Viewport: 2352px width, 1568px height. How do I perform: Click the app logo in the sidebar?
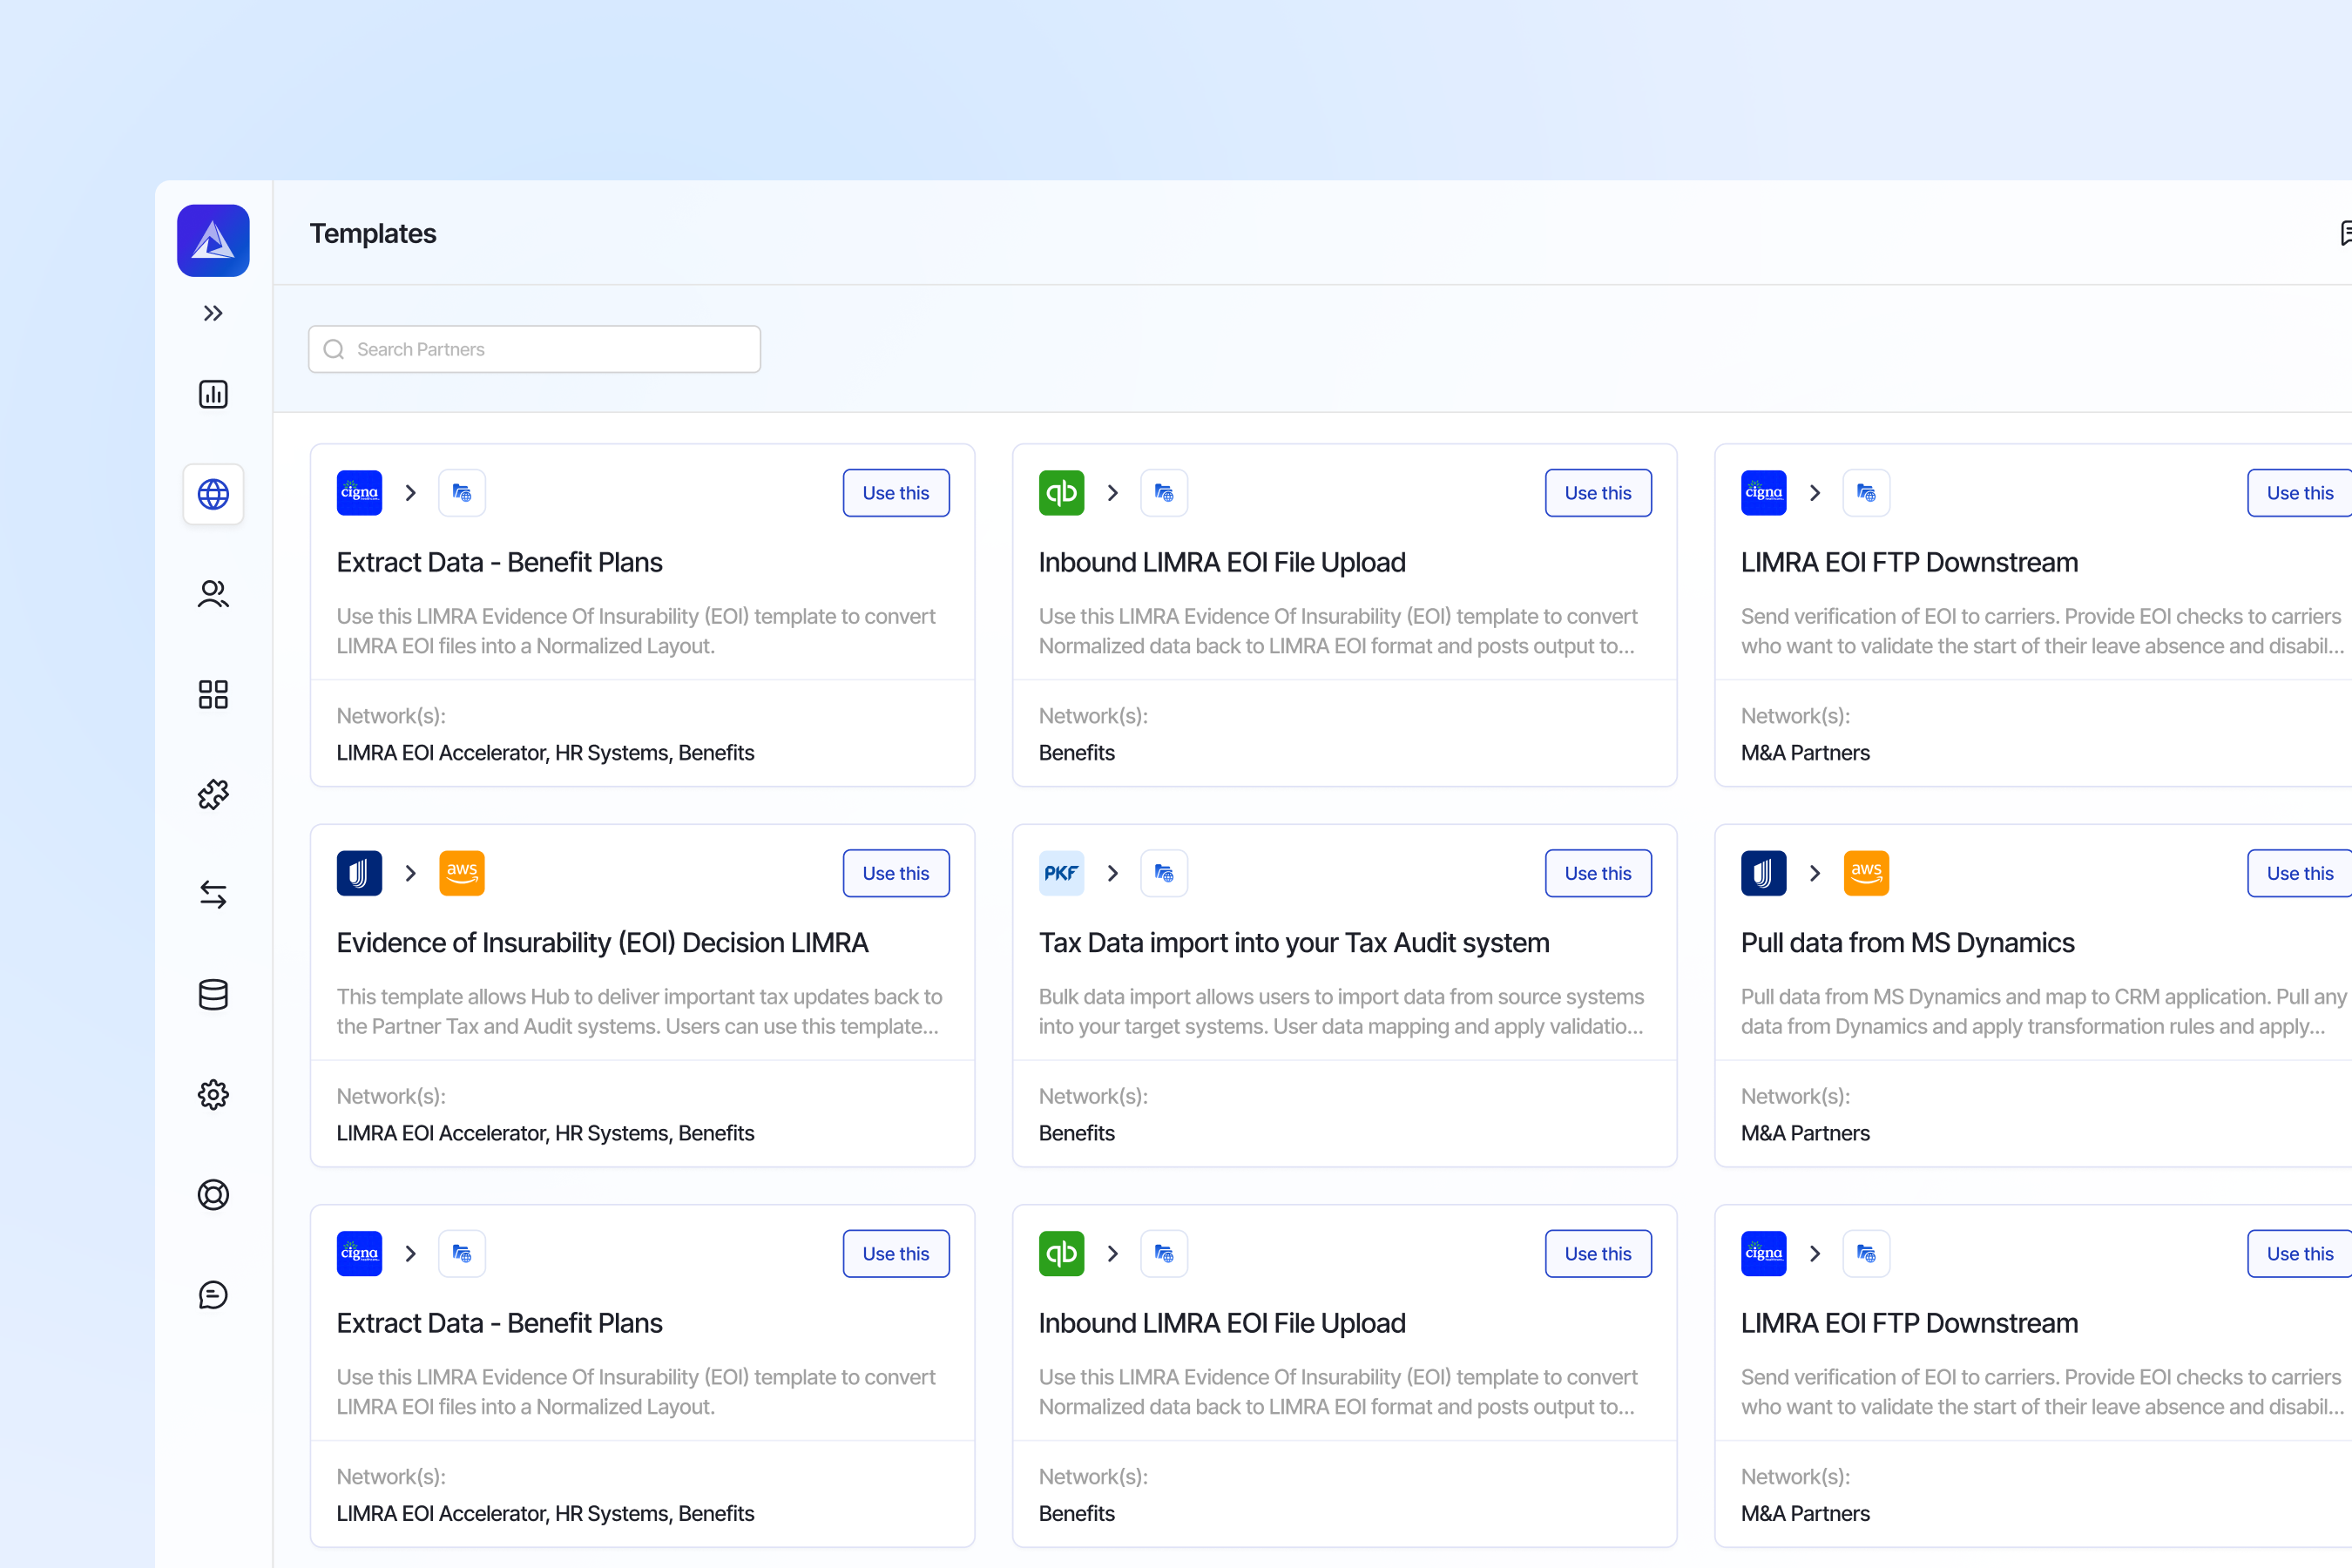213,241
